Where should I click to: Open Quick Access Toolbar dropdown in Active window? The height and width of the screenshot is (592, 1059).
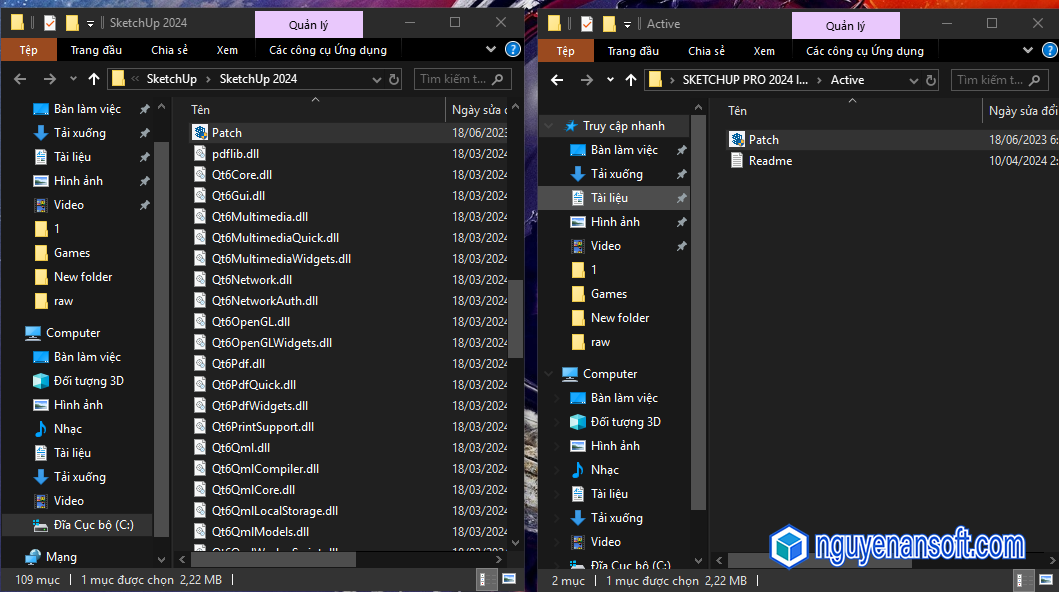click(627, 25)
